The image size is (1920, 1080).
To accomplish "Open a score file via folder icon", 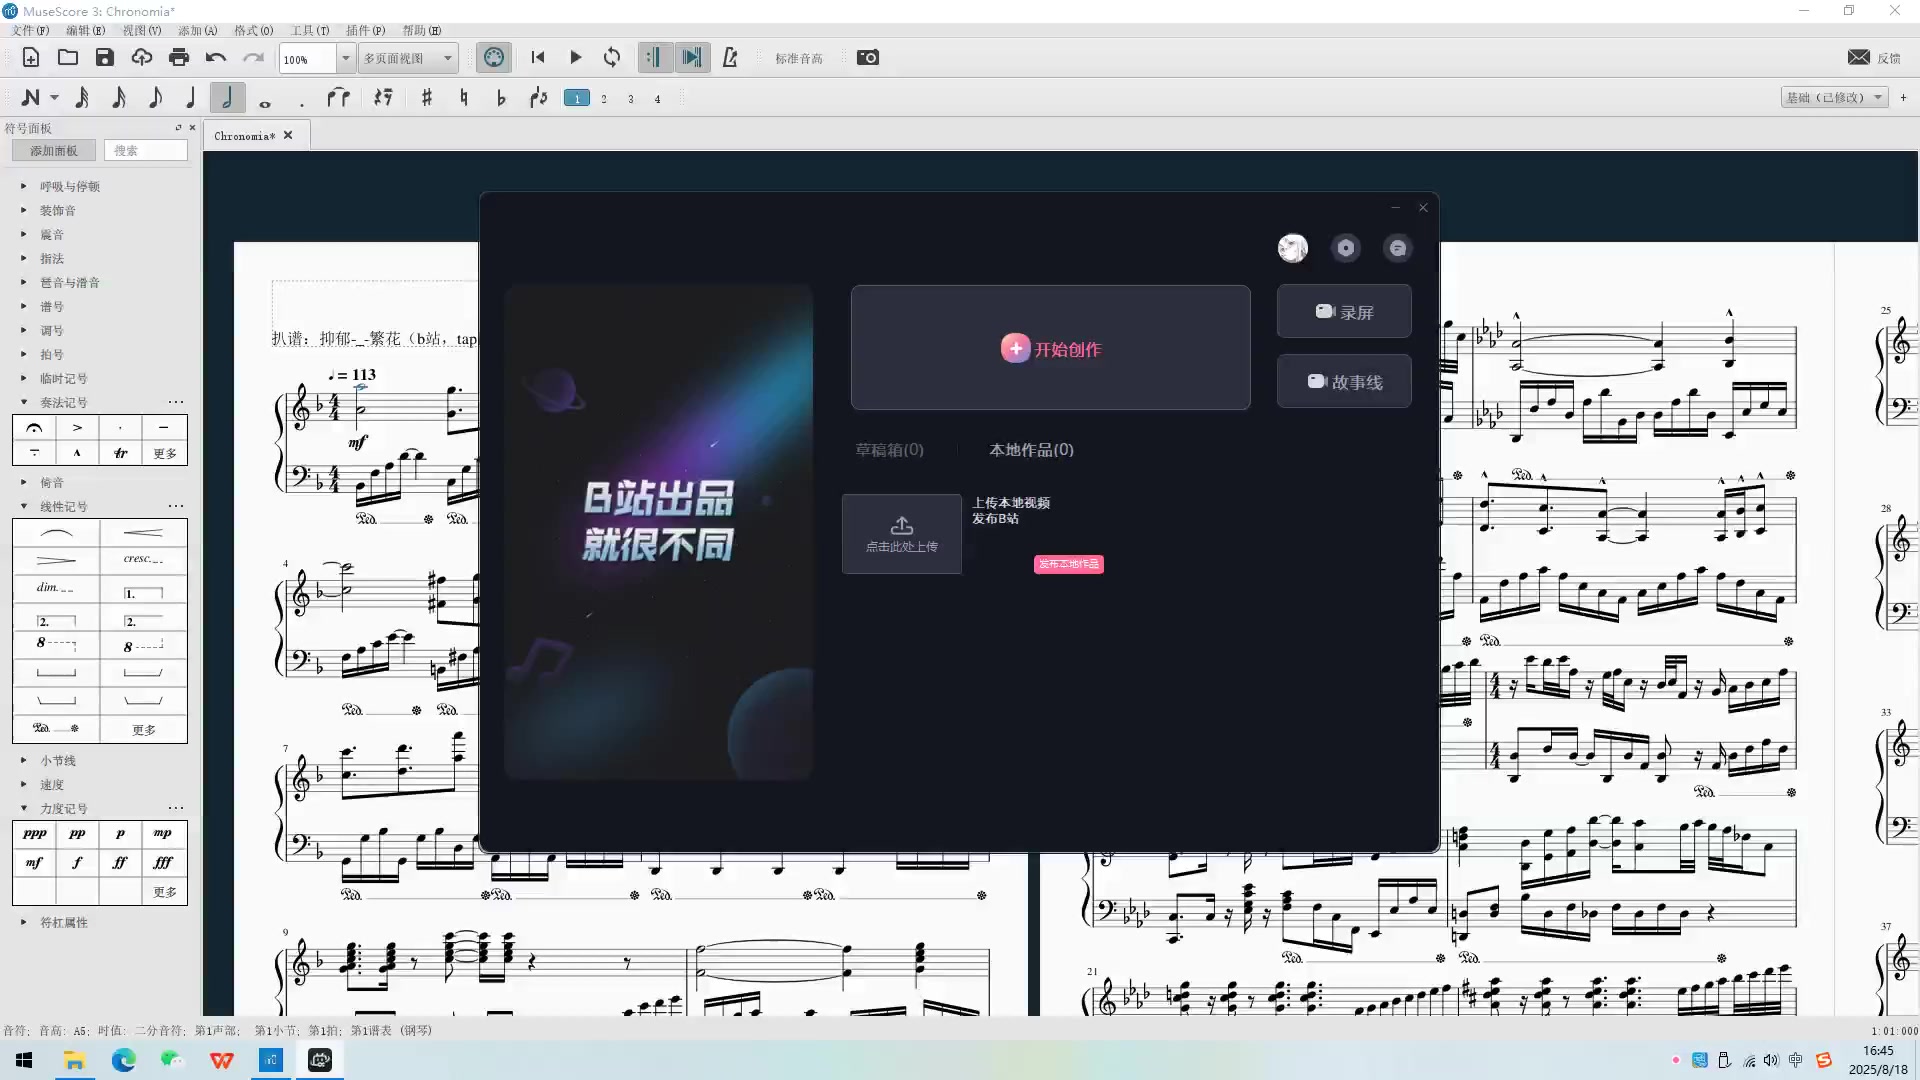I will 68,58.
